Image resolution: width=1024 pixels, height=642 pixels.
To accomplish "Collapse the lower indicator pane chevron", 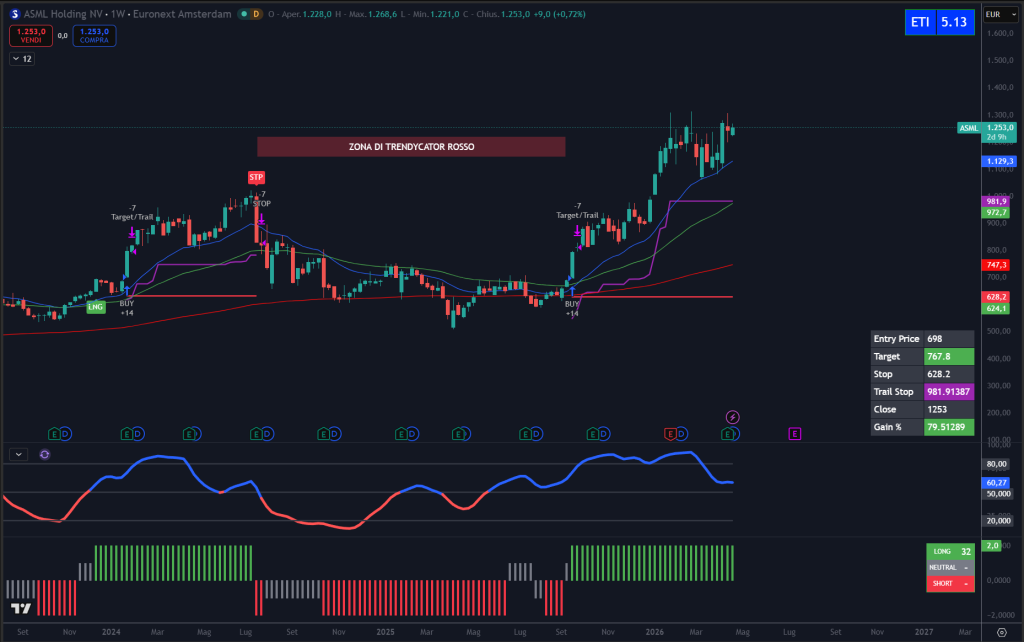I will (x=17, y=454).
